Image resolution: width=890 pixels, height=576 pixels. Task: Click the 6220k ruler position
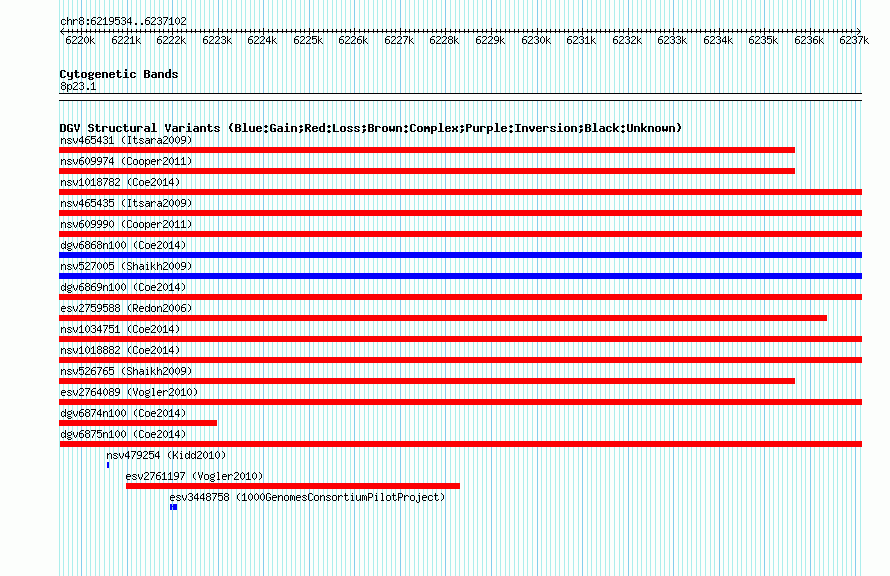click(80, 40)
